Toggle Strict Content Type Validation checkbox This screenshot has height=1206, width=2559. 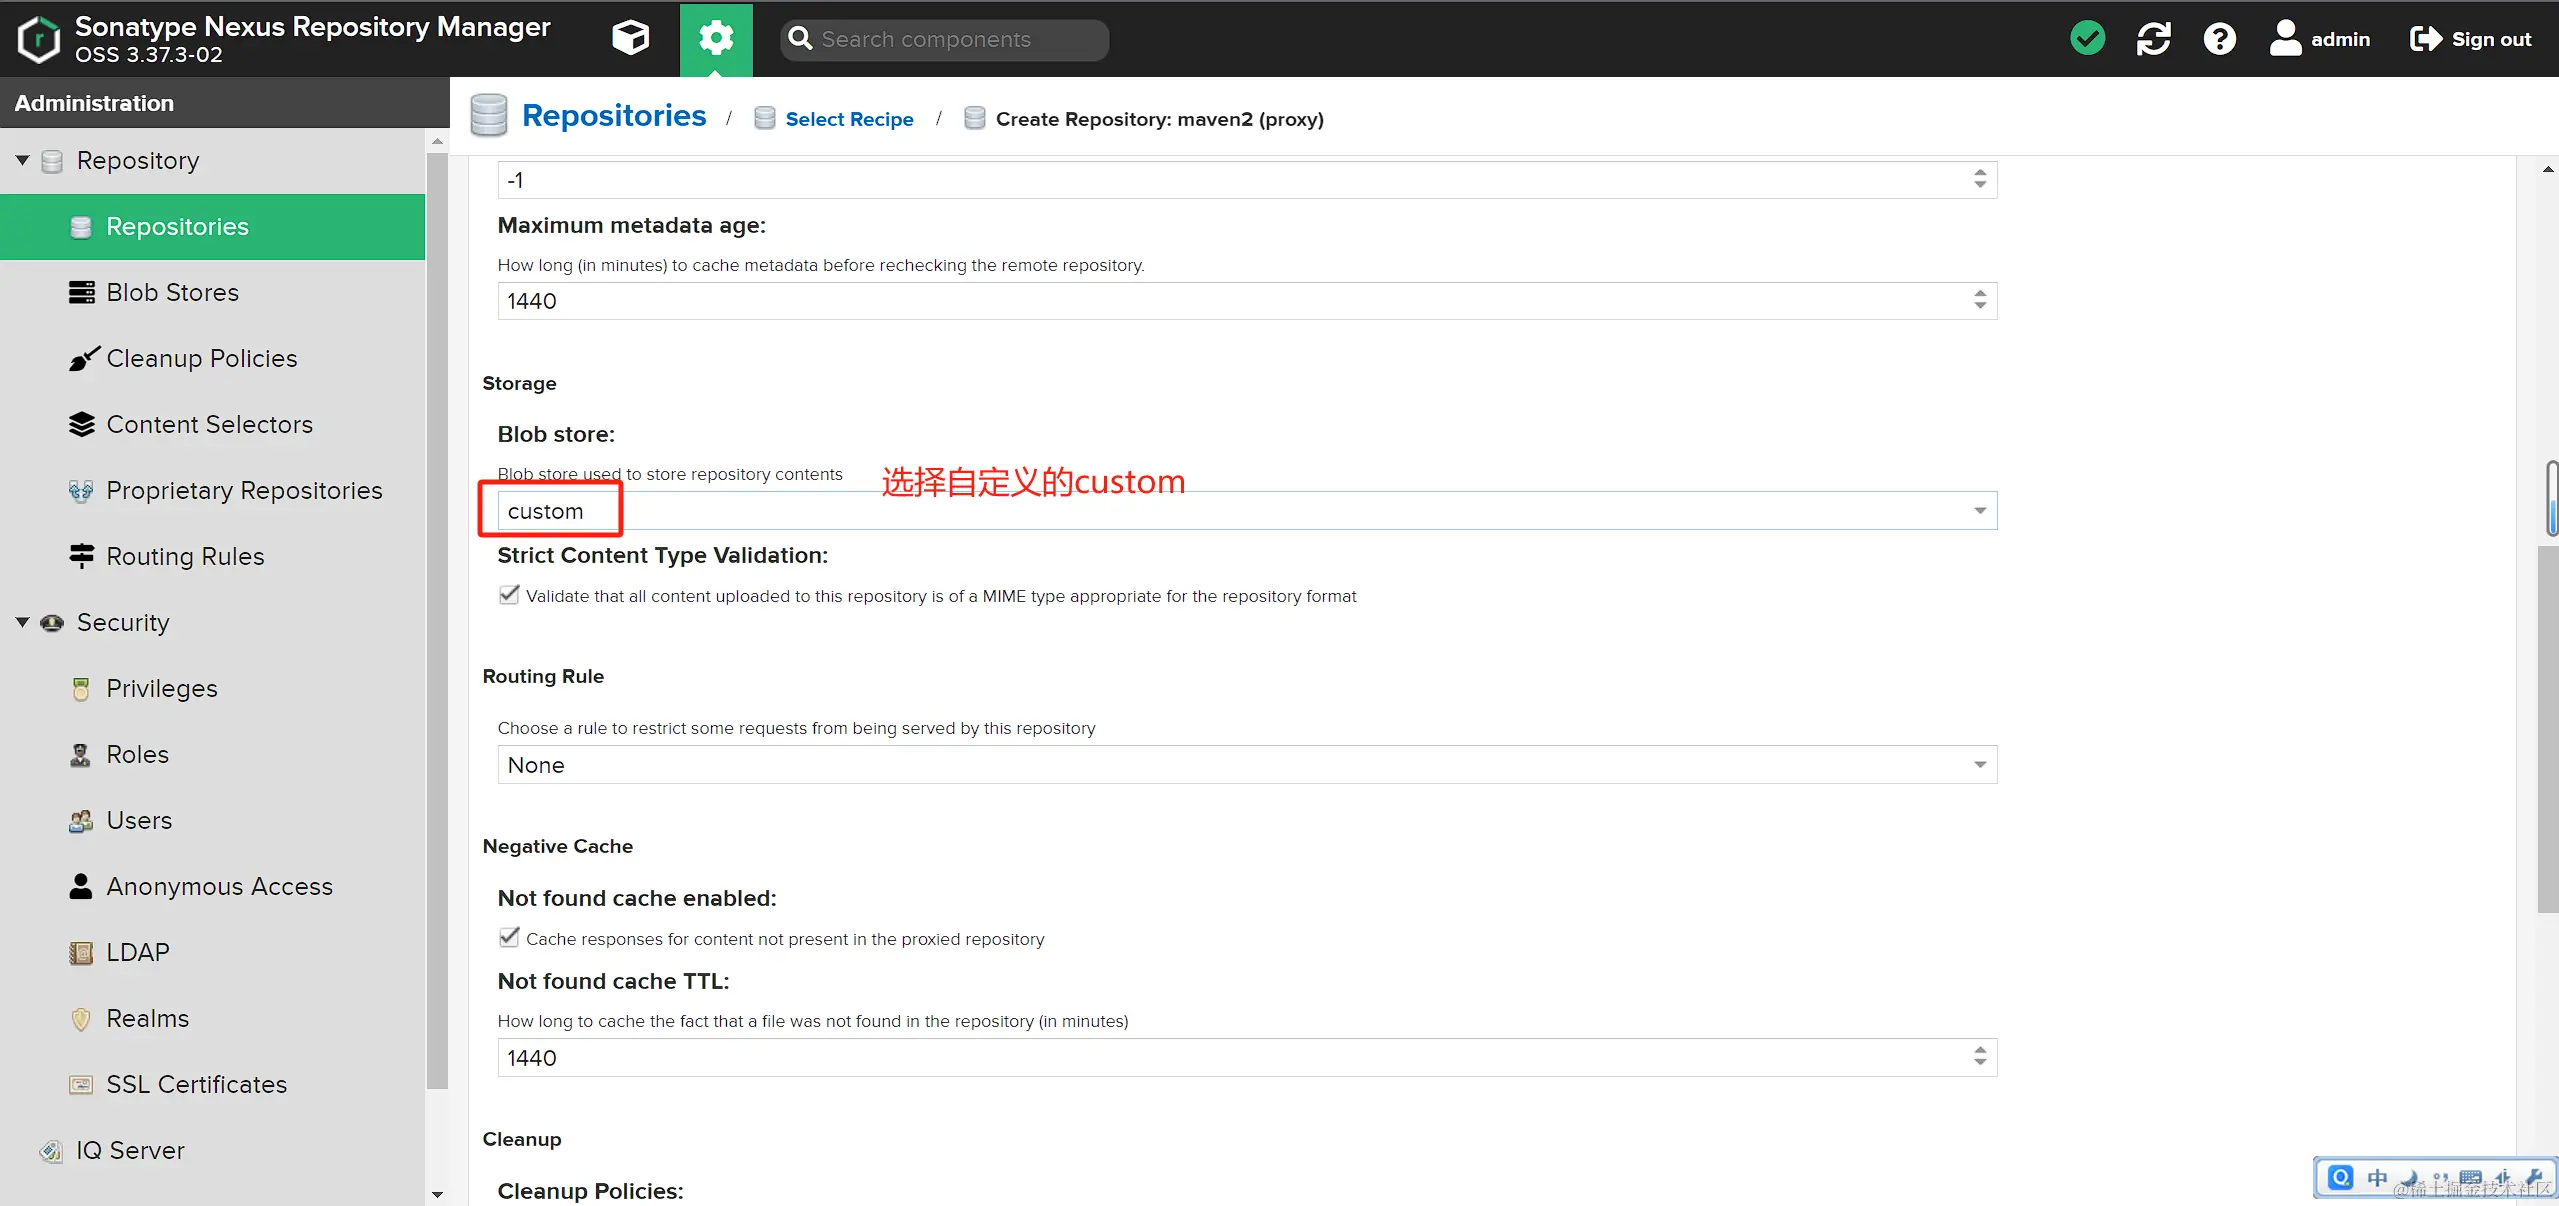click(509, 595)
